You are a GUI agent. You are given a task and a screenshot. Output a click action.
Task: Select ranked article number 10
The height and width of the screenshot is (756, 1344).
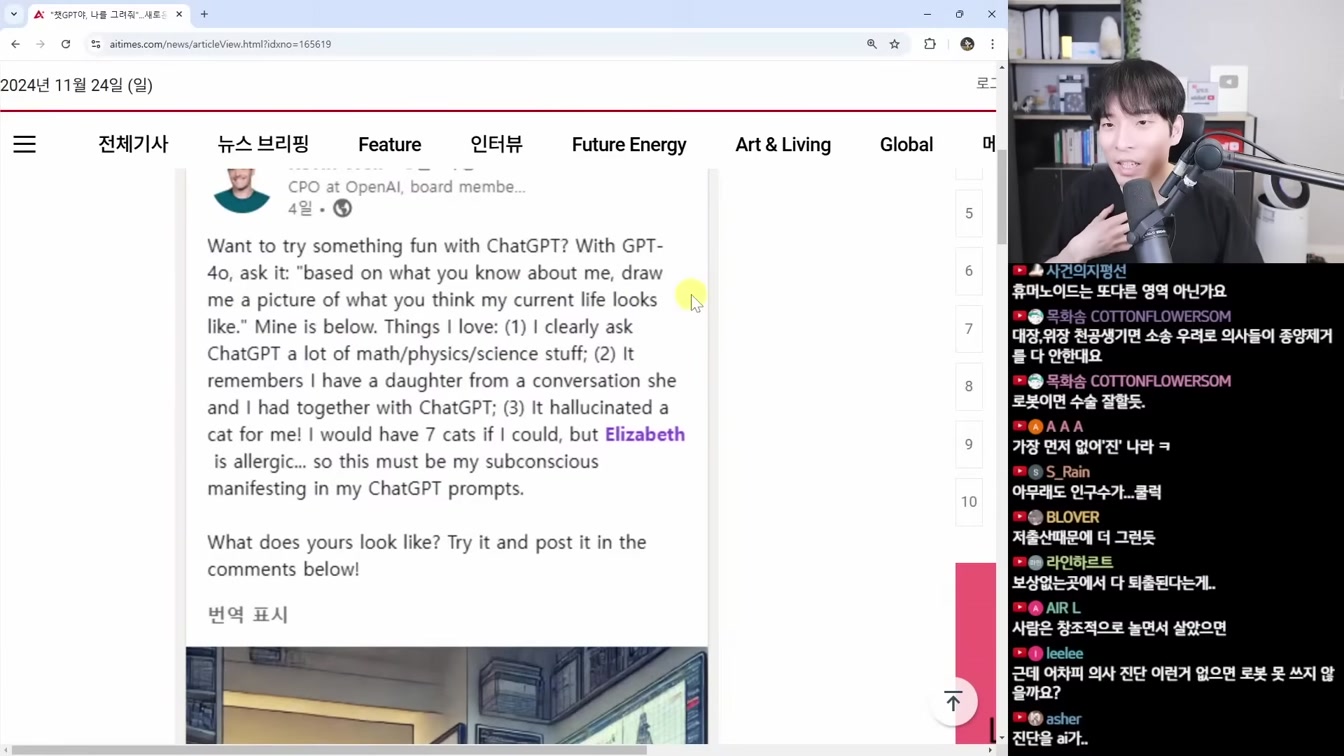[x=969, y=502]
